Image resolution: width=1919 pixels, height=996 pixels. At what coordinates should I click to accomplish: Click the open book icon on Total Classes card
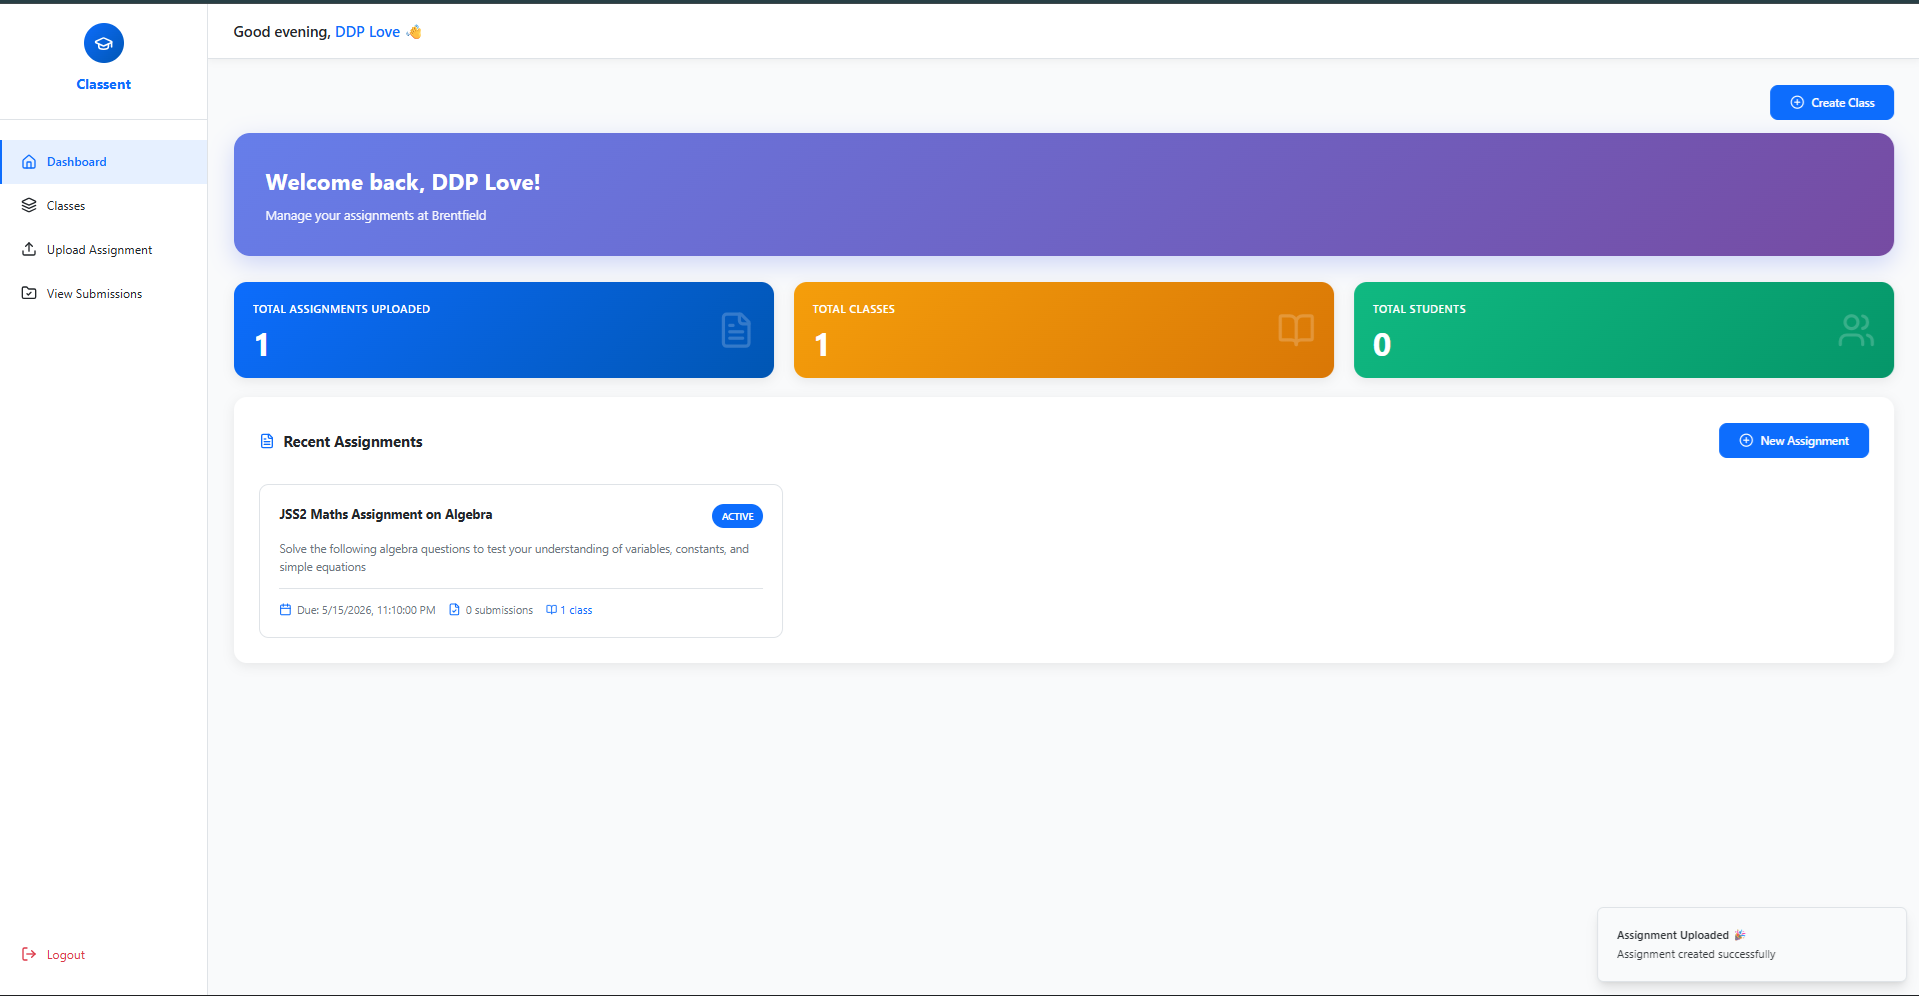[x=1296, y=330]
